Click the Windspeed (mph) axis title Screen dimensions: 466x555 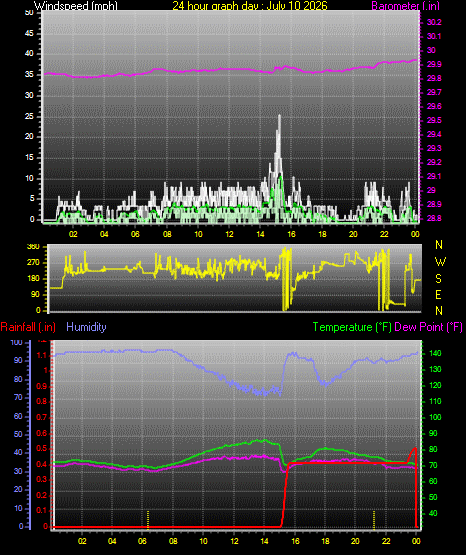76,6
